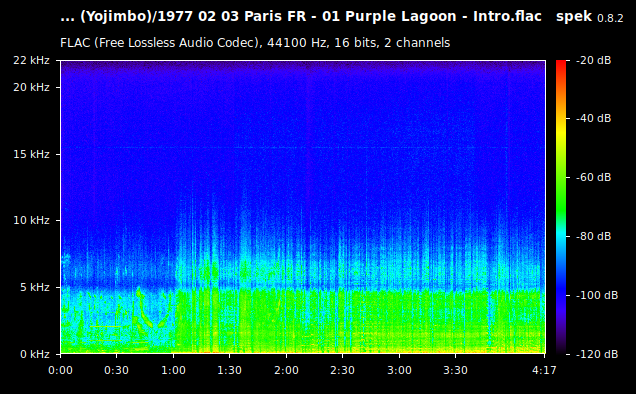The width and height of the screenshot is (636, 394).
Task: Click the '0 kHz' frequency axis label
Action: coord(35,354)
